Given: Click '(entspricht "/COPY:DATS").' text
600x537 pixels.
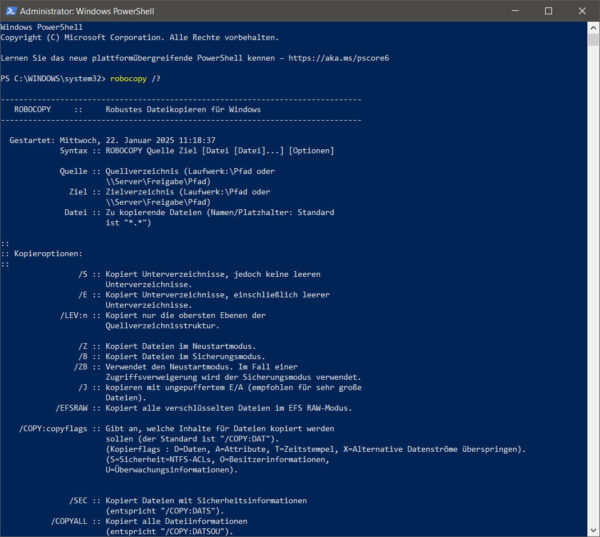Looking at the screenshot, I should point(165,511).
